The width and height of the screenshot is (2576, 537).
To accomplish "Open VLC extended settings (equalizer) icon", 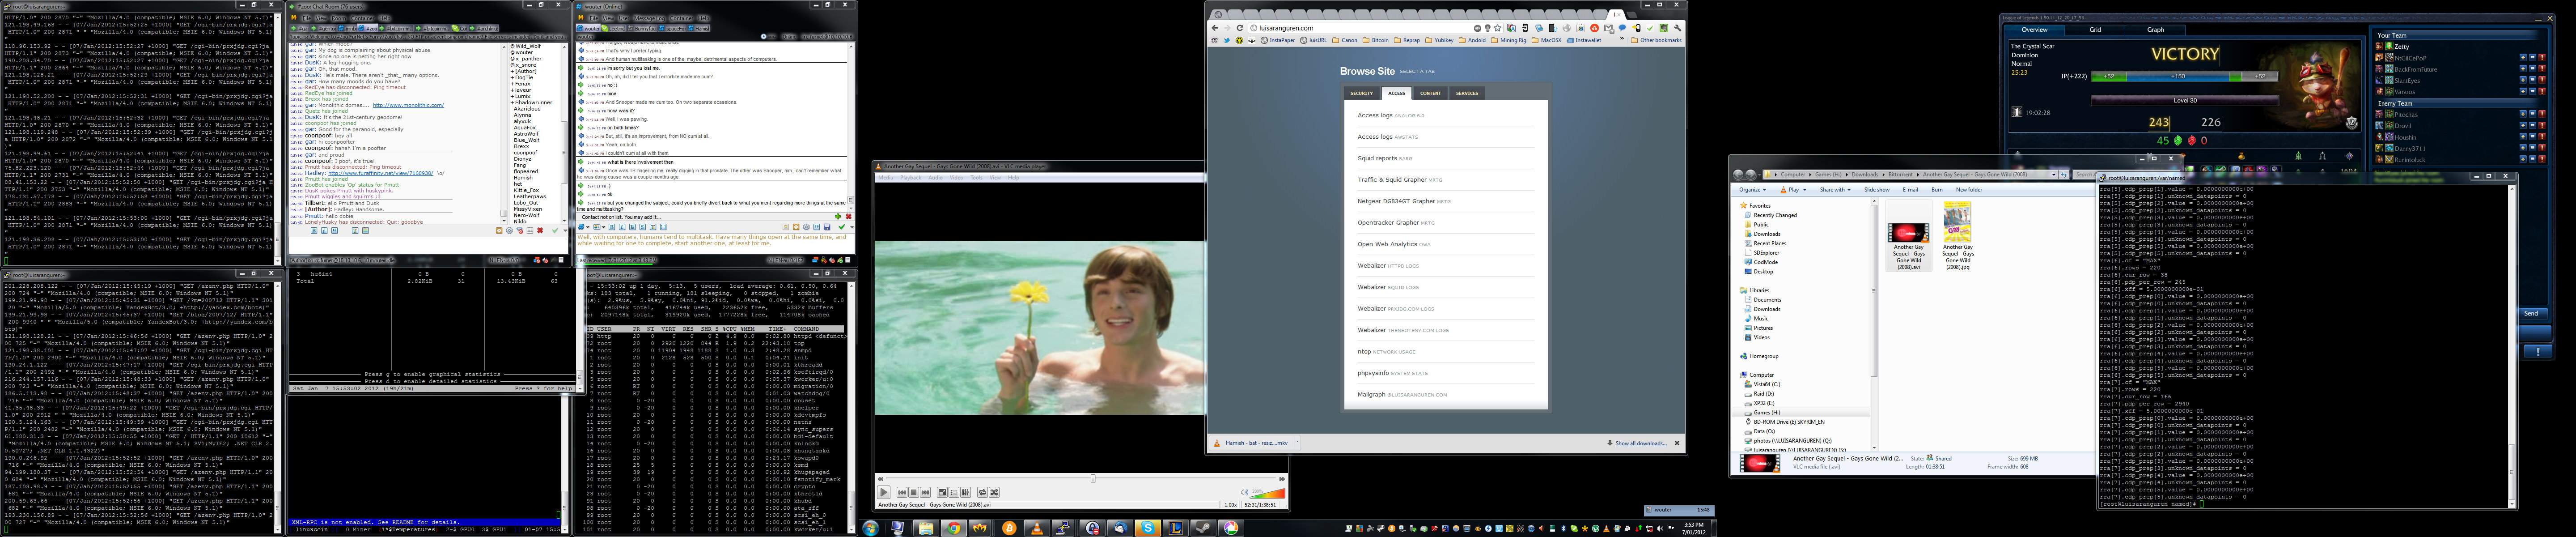I will [x=965, y=492].
